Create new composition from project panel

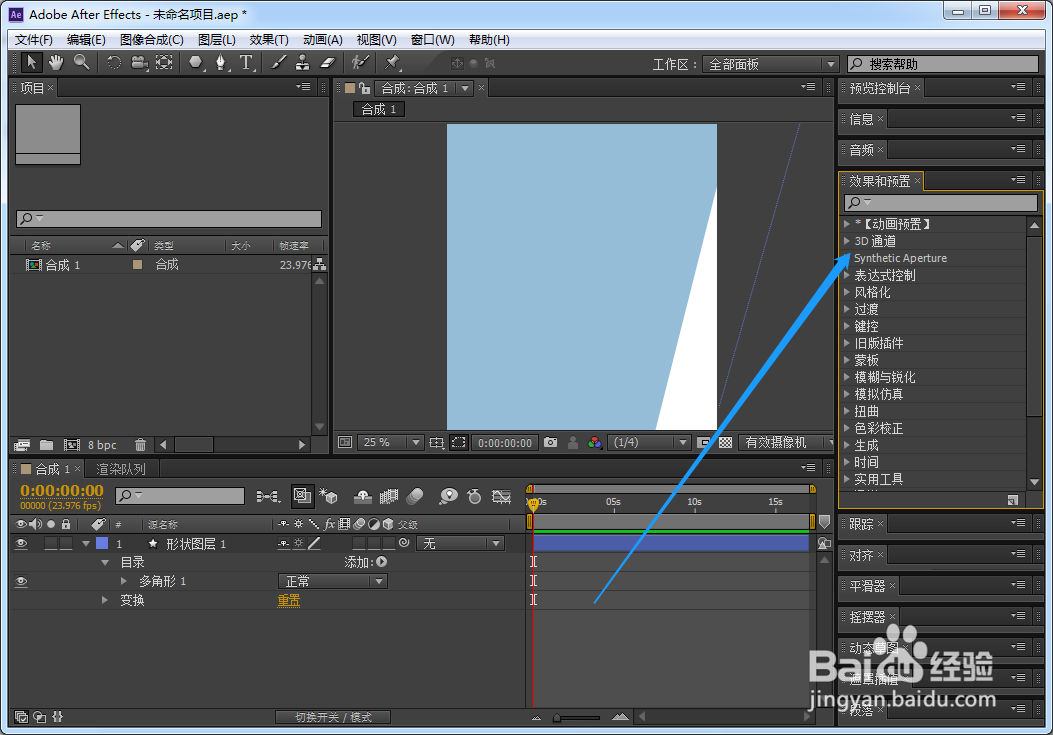[72, 445]
